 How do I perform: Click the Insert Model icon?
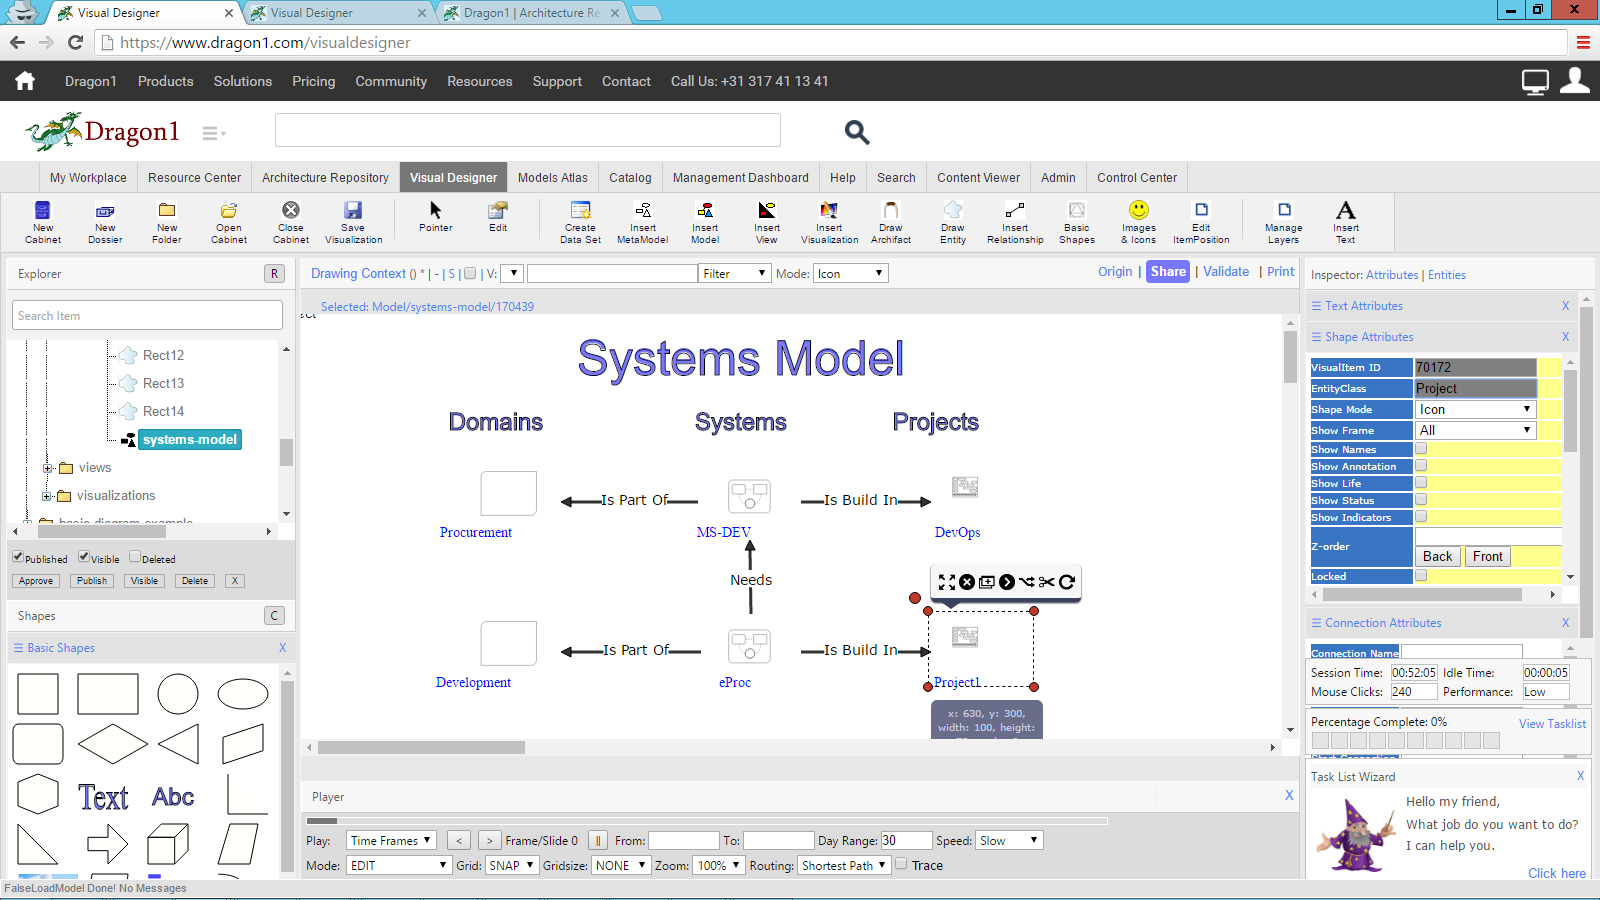[705, 220]
